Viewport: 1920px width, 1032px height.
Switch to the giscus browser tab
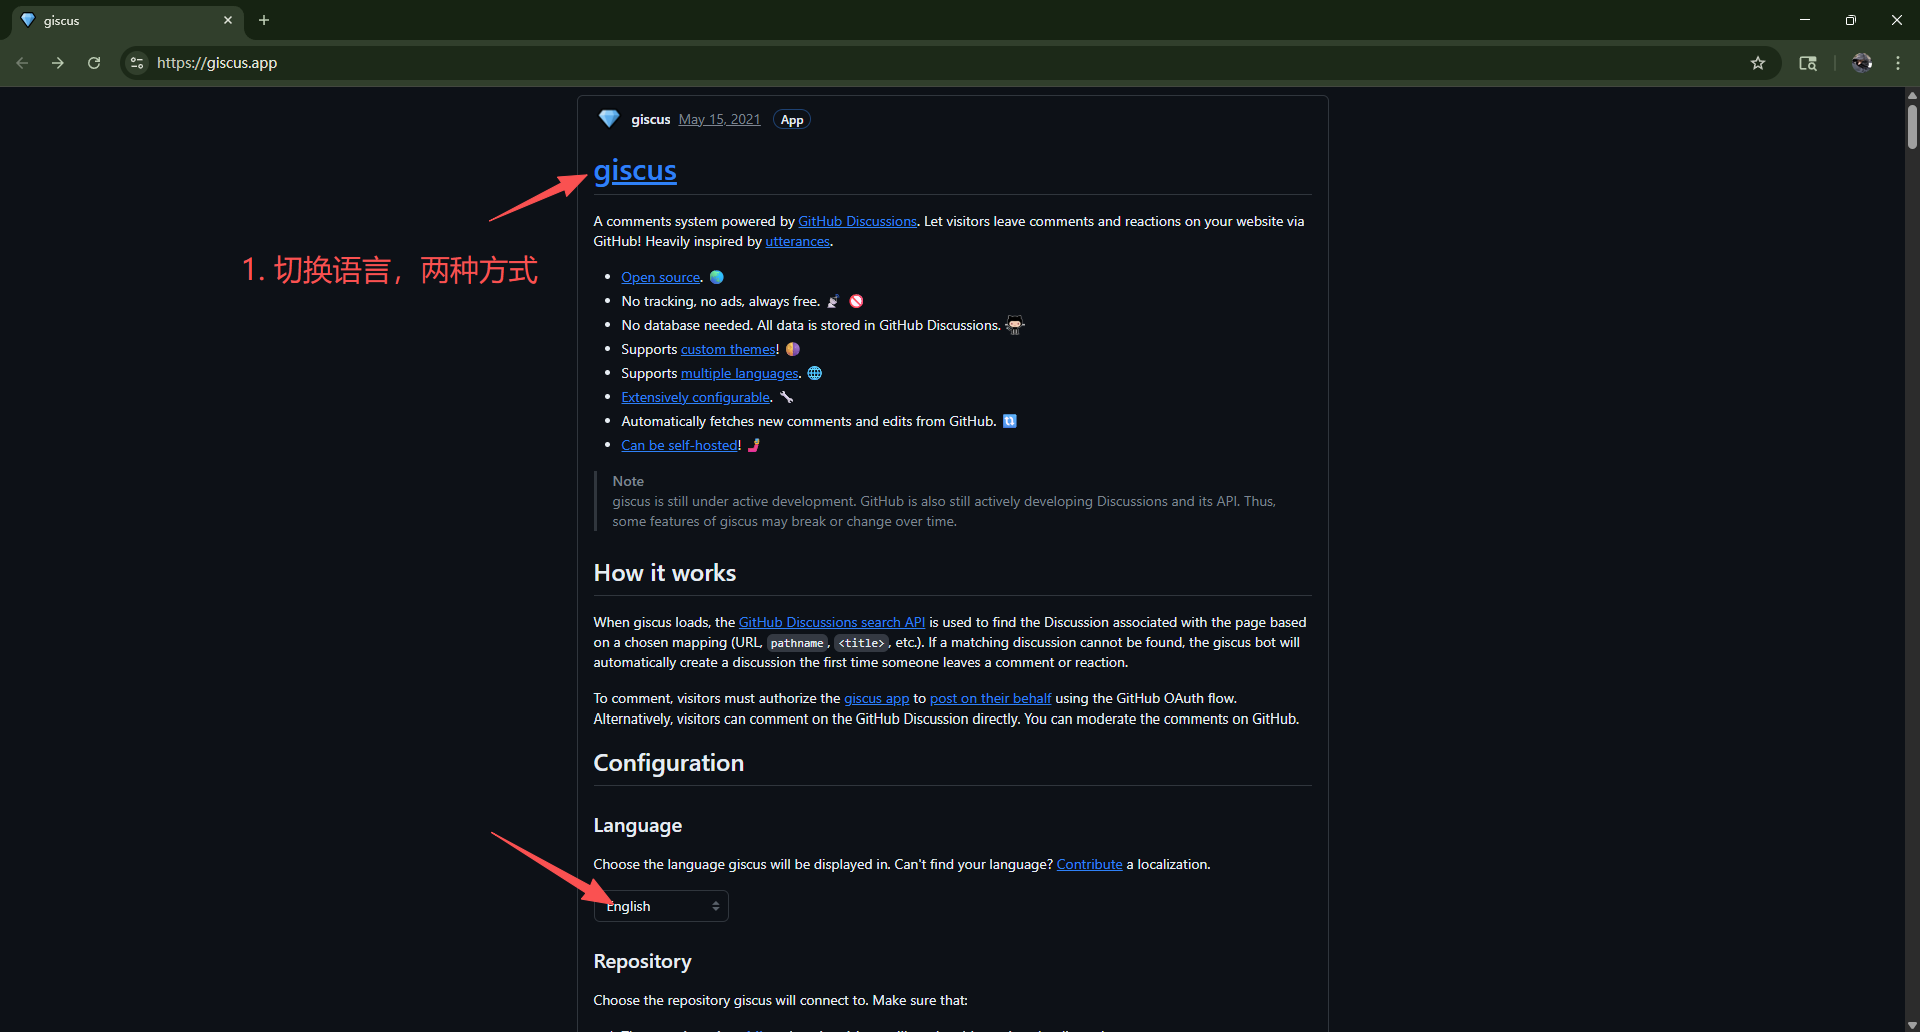point(120,20)
